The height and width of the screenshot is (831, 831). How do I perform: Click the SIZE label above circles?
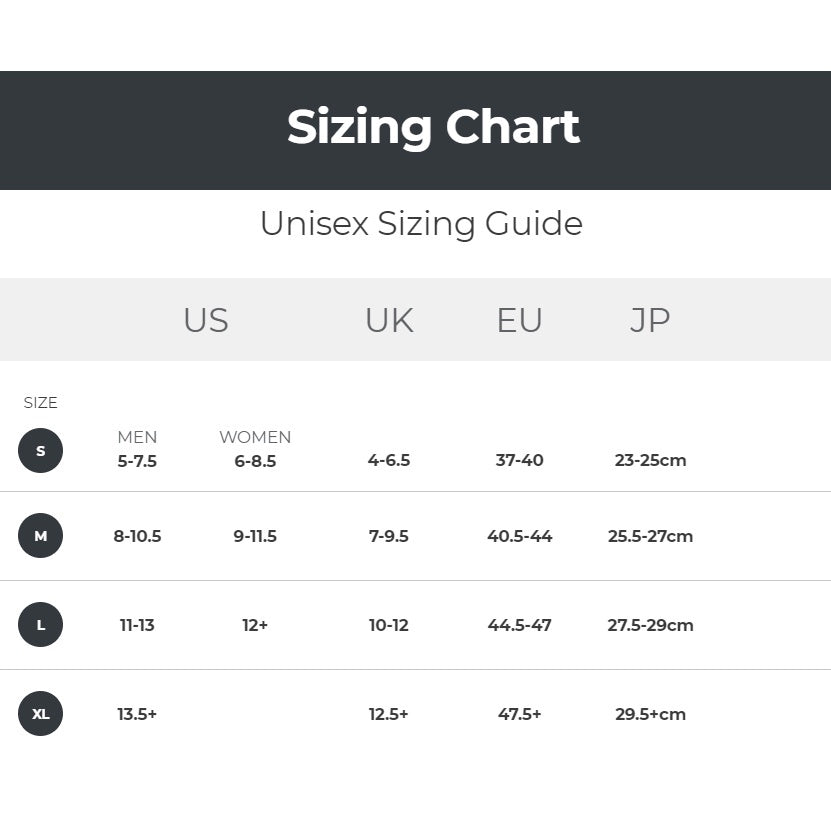[x=41, y=403]
